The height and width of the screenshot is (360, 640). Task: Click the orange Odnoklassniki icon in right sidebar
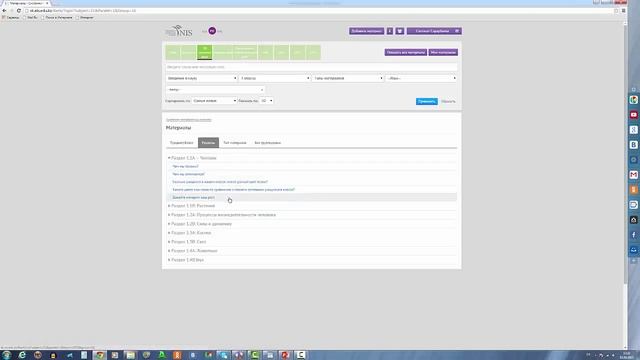pyautogui.click(x=633, y=190)
